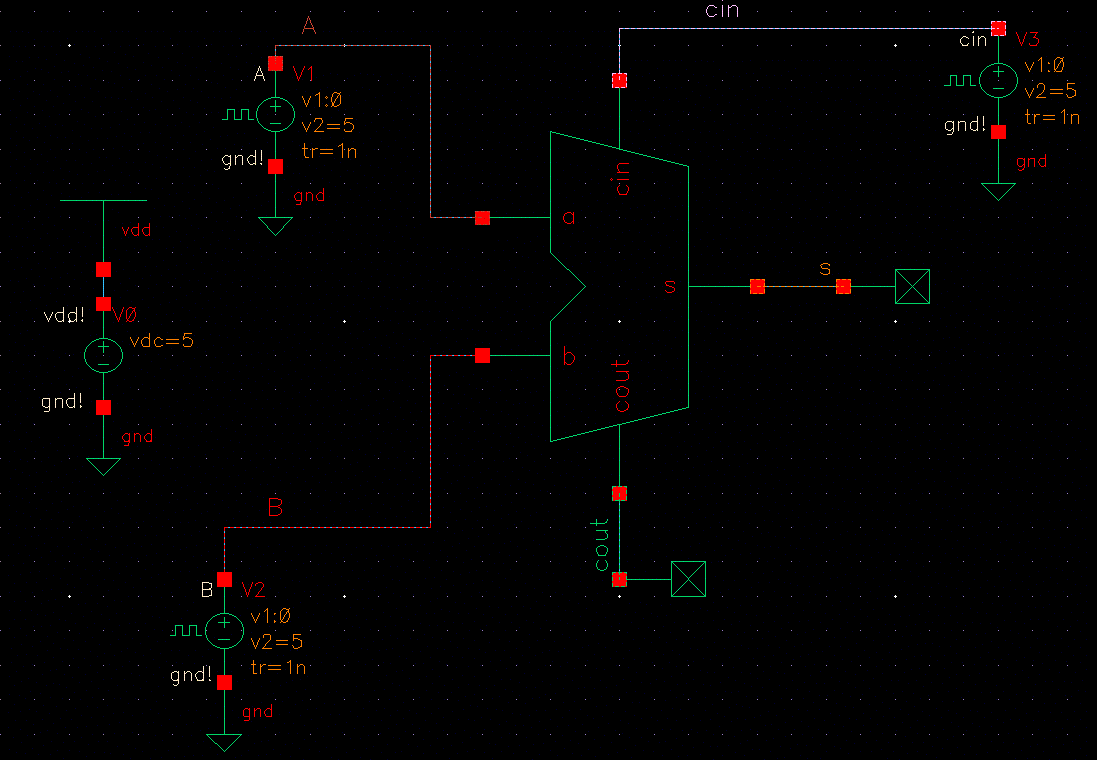This screenshot has height=760, width=1097.
Task: Select the vdd supply rail symbol
Action: (104, 201)
